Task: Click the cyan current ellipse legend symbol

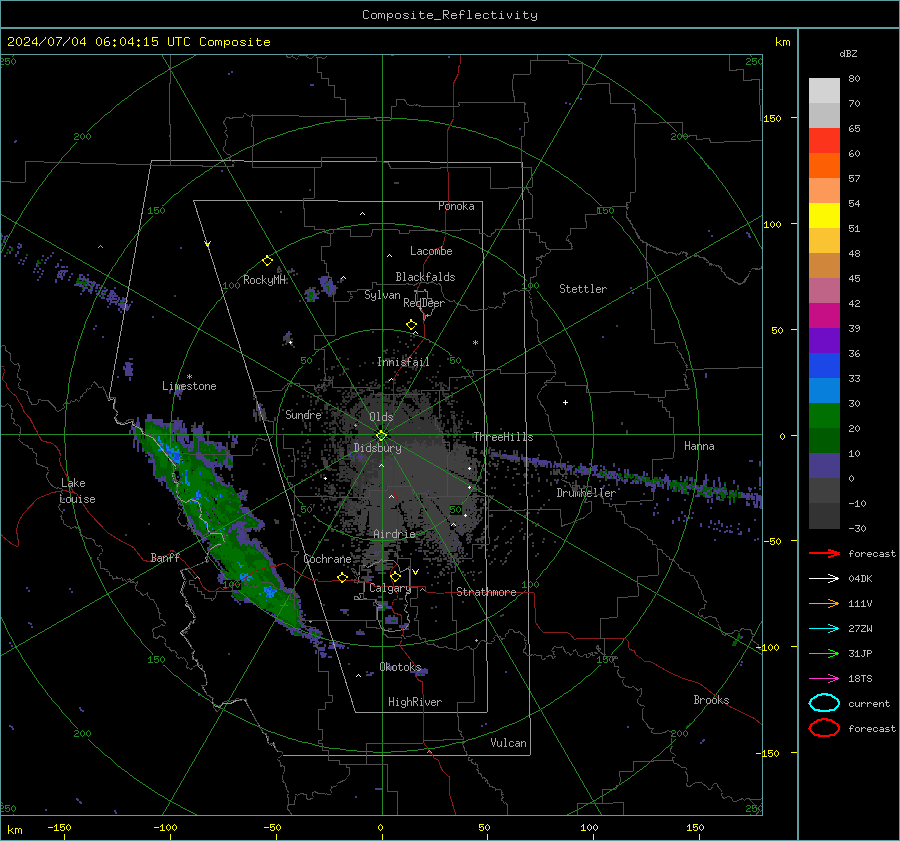Action: (824, 703)
